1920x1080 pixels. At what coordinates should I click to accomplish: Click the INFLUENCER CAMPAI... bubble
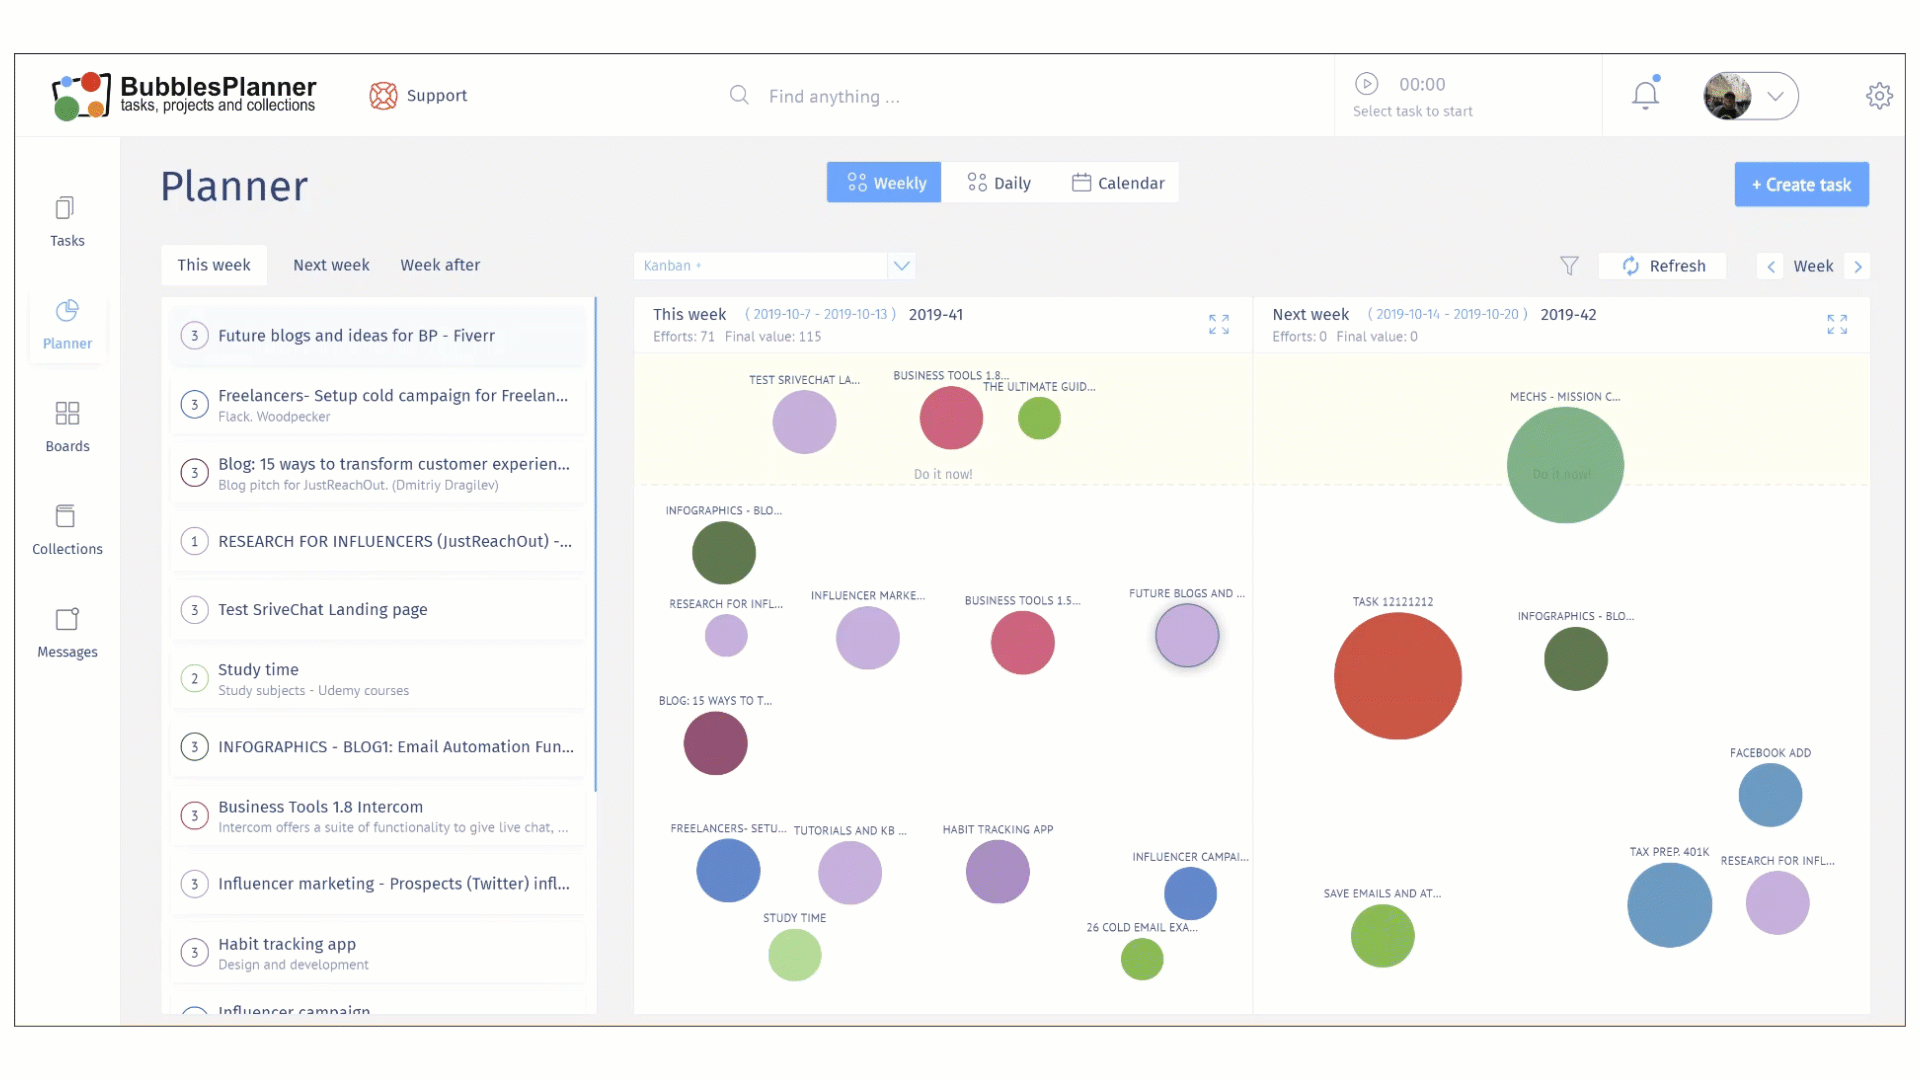tap(1190, 893)
